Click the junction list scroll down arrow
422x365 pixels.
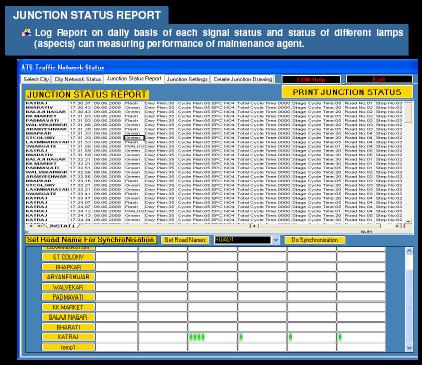409,348
